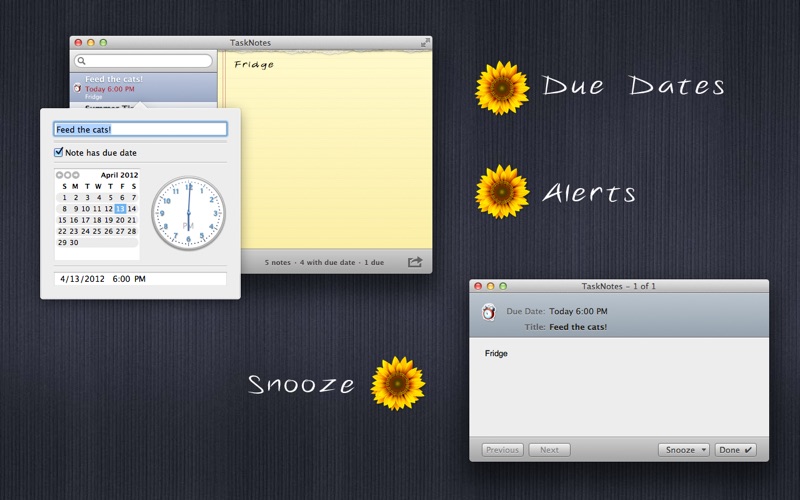This screenshot has height=500, width=800.
Task: Click the Previous button in alert window
Action: point(503,449)
